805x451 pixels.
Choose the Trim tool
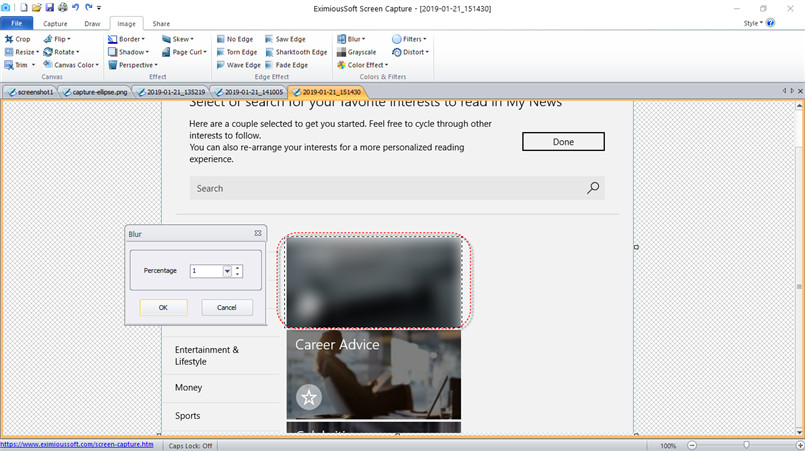(x=20, y=65)
